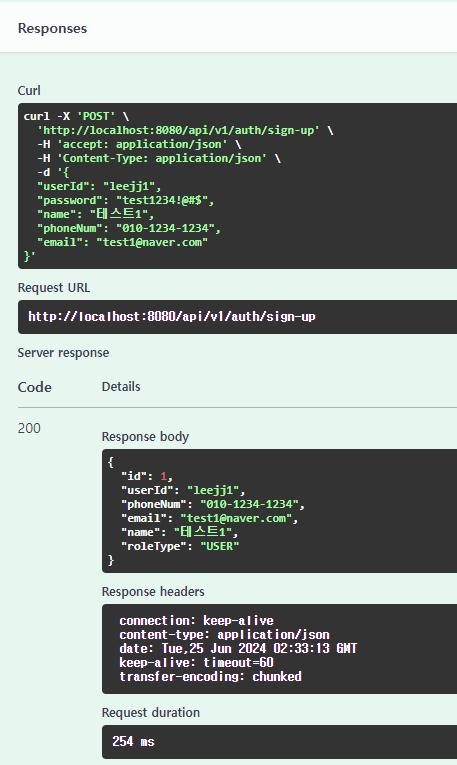Click the email line in response body
This screenshot has width=457, height=765.
click(x=210, y=518)
